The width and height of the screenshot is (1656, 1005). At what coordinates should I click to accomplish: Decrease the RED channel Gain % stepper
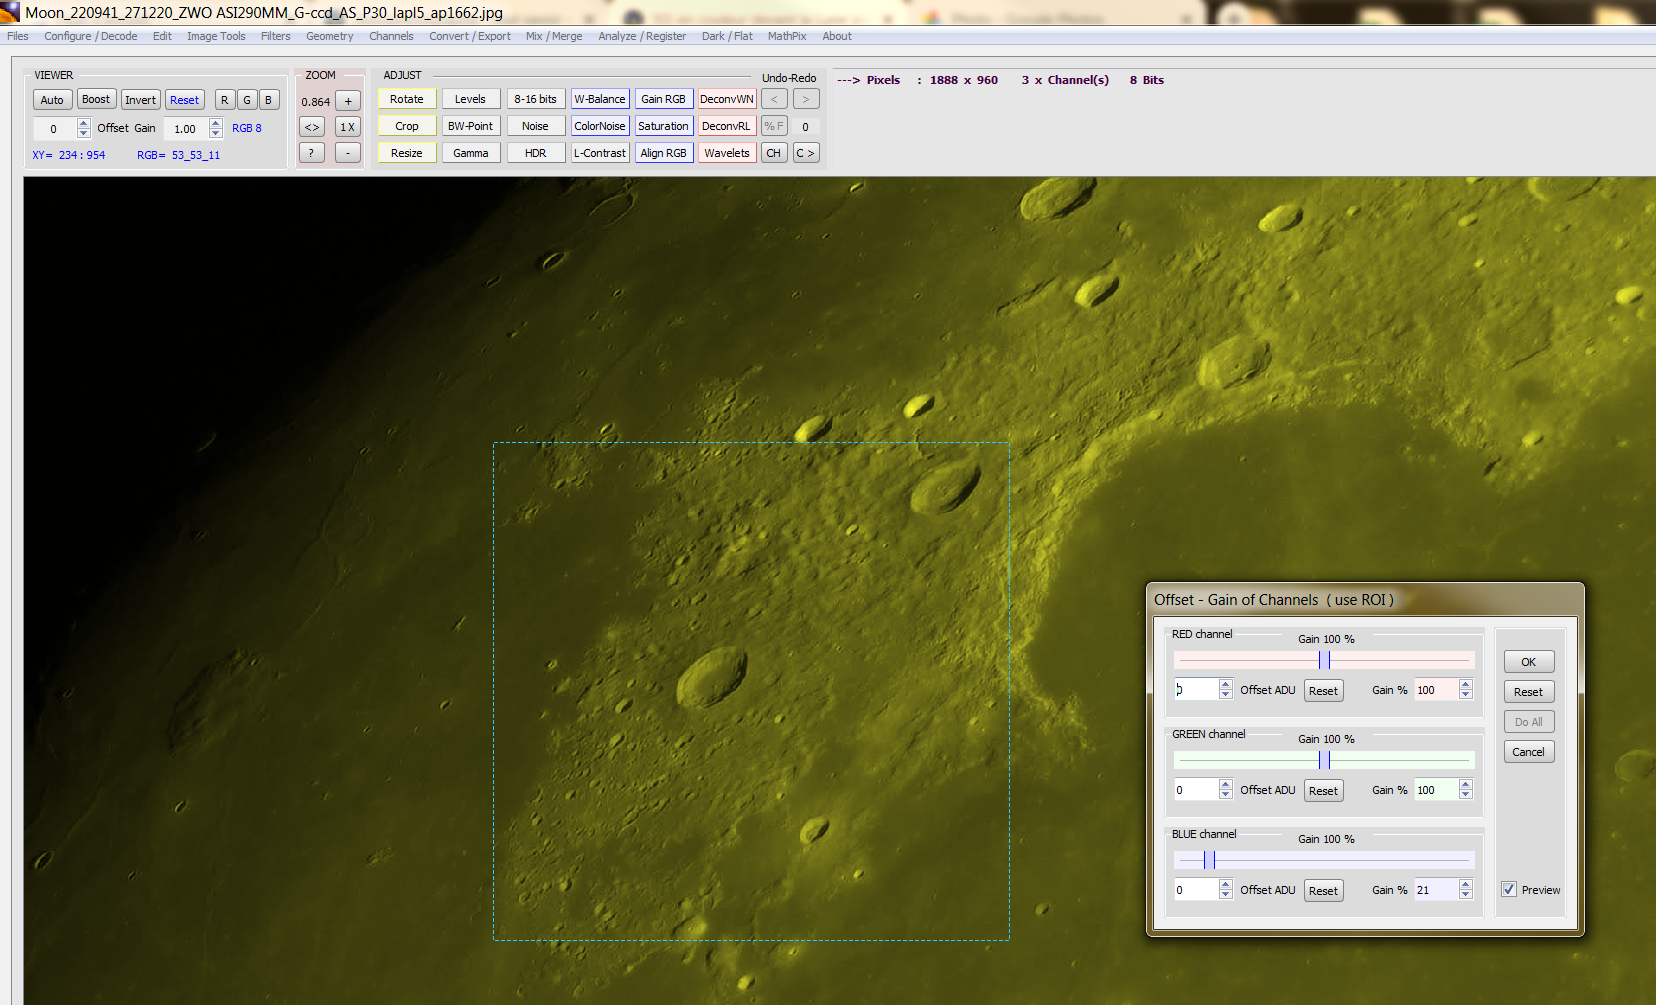click(x=1465, y=695)
